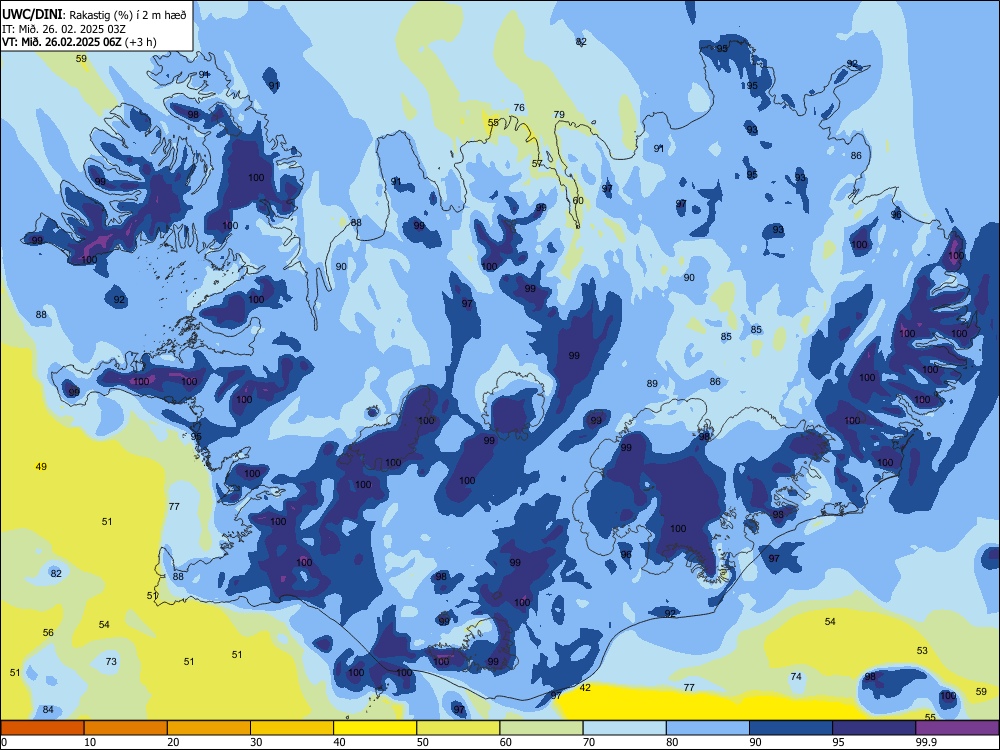
Task: Click the dark orange 0–10 legend swatch
Action: (42, 728)
